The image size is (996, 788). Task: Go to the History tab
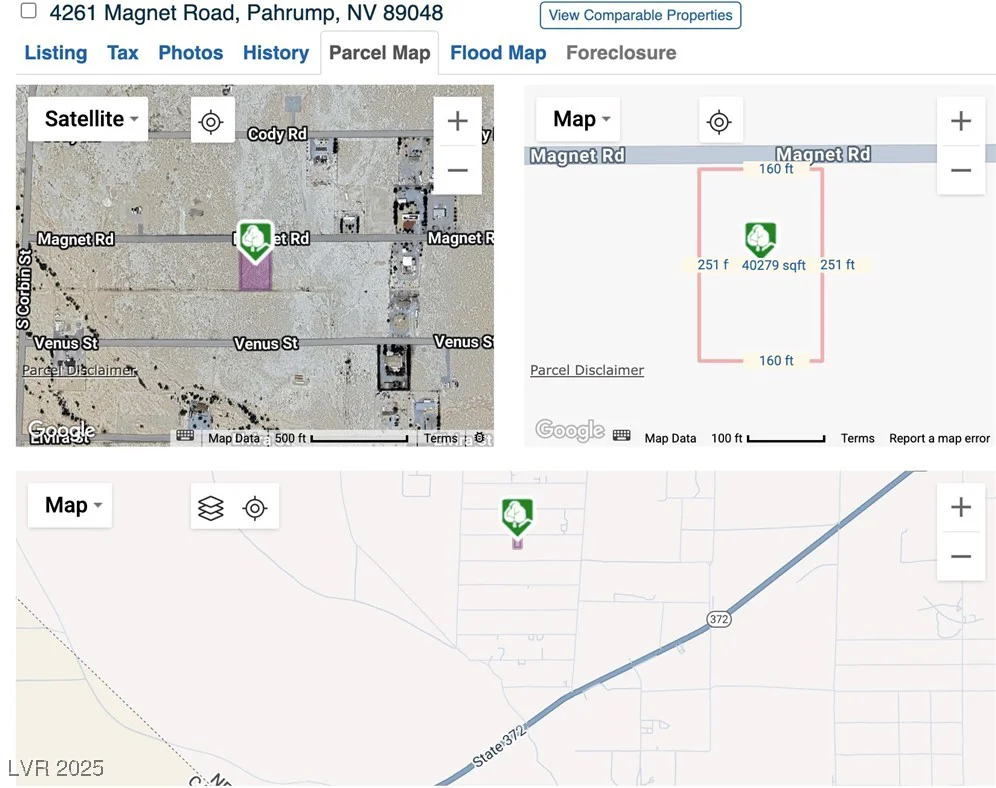click(276, 53)
